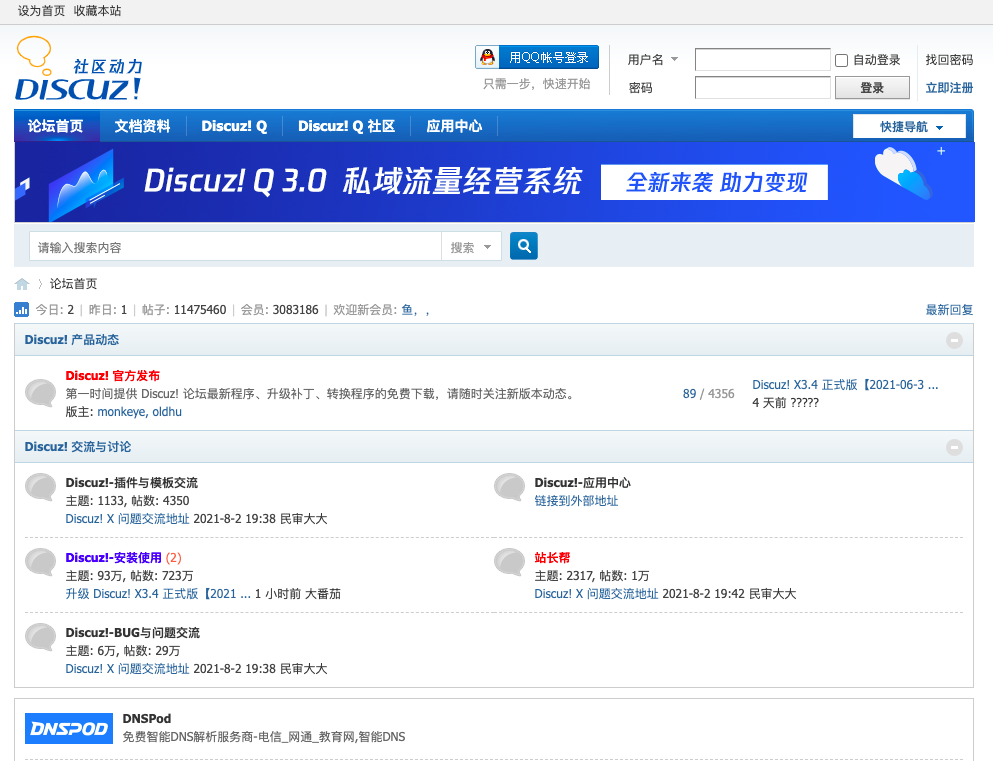This screenshot has width=993, height=761.
Task: Open the 文档资料 nav tab
Action: pyautogui.click(x=142, y=126)
